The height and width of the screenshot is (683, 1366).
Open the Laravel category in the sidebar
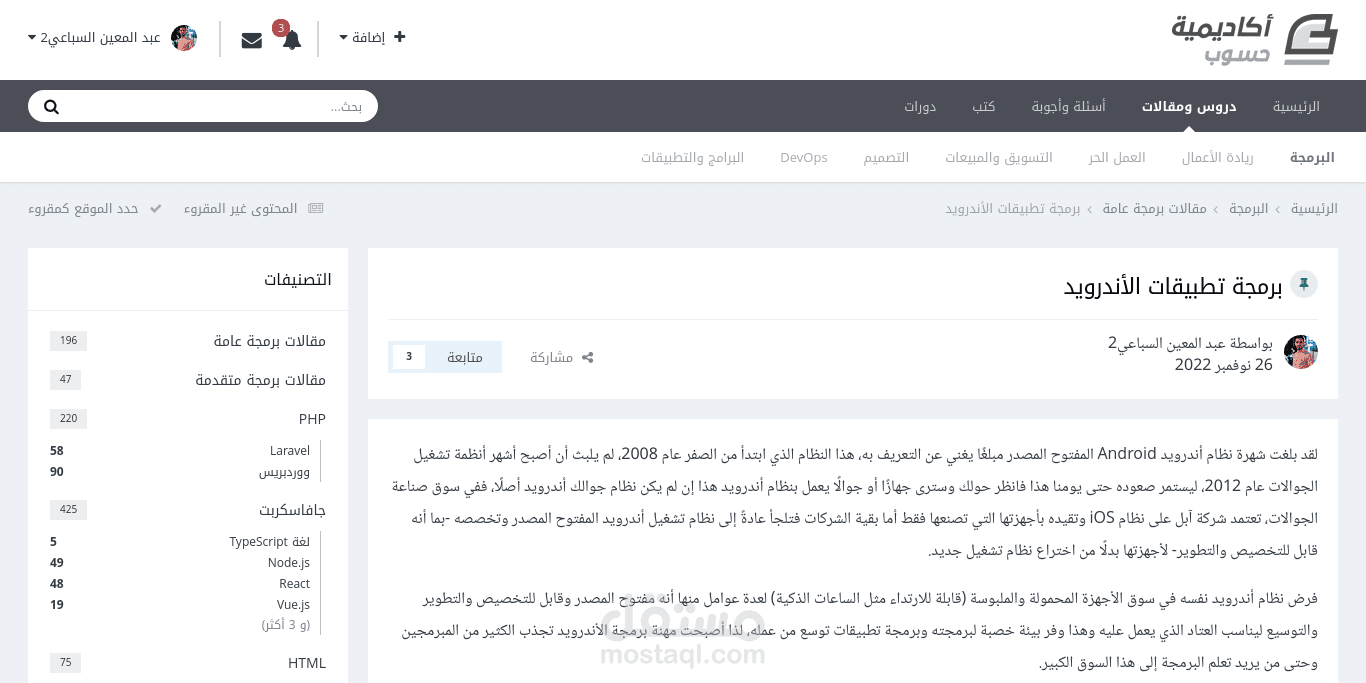point(289,450)
